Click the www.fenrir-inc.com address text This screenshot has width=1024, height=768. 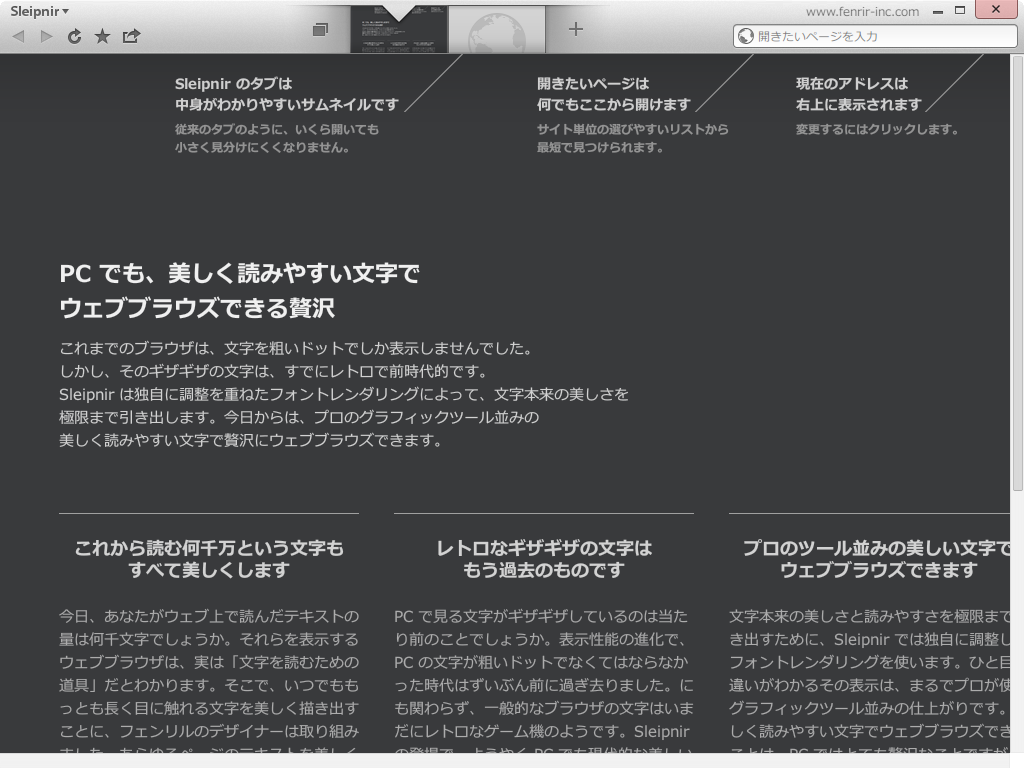(862, 12)
